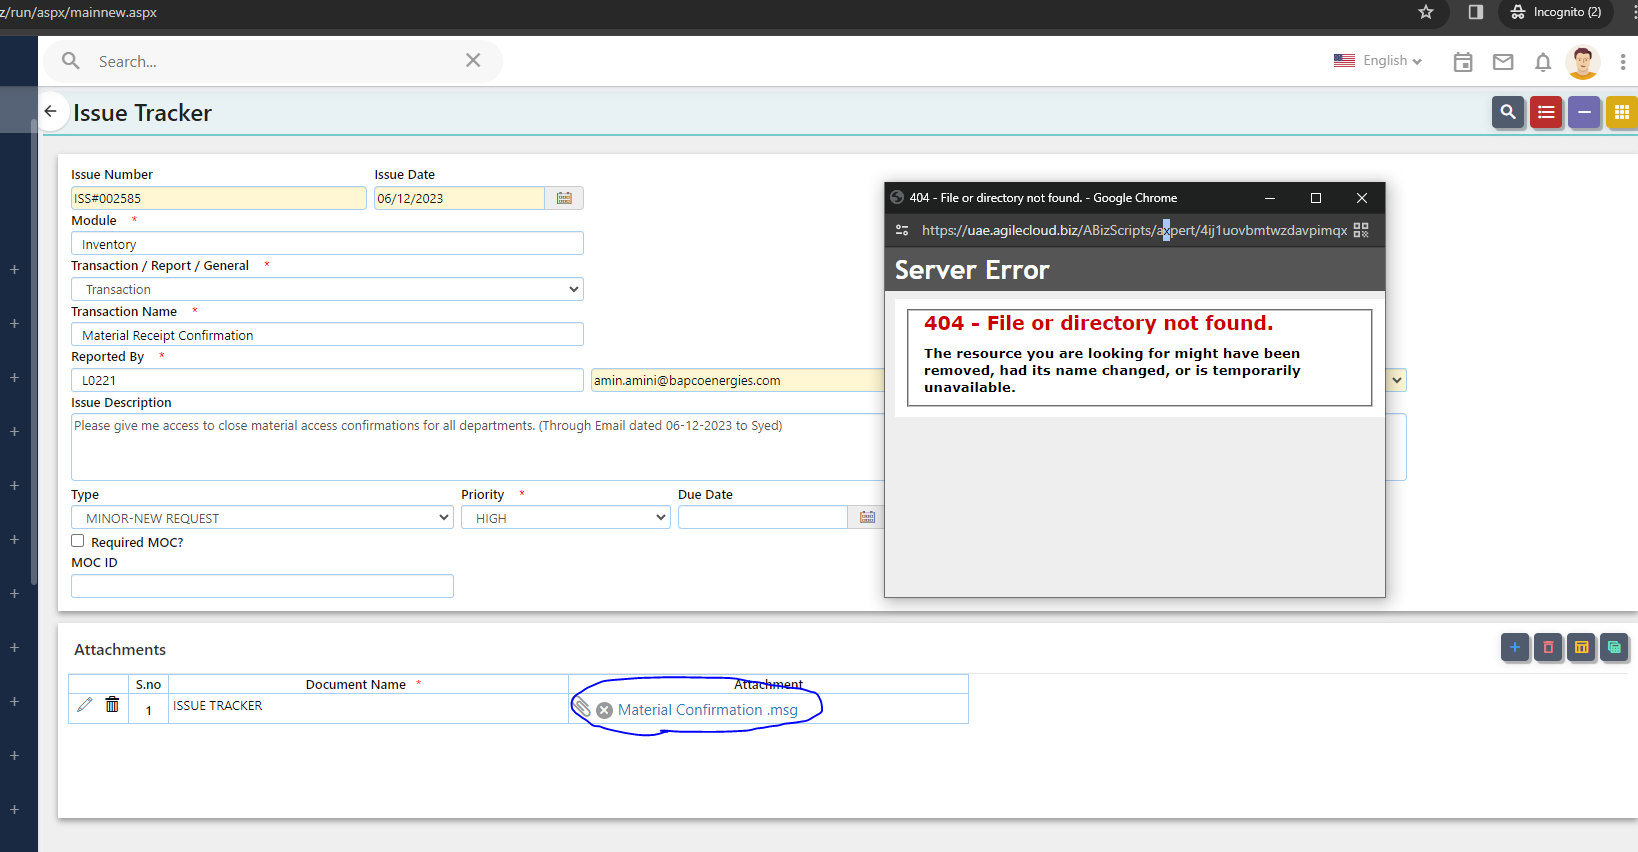Remove Material Confirmation attachment with x icon
This screenshot has height=852, width=1638.
tap(604, 710)
